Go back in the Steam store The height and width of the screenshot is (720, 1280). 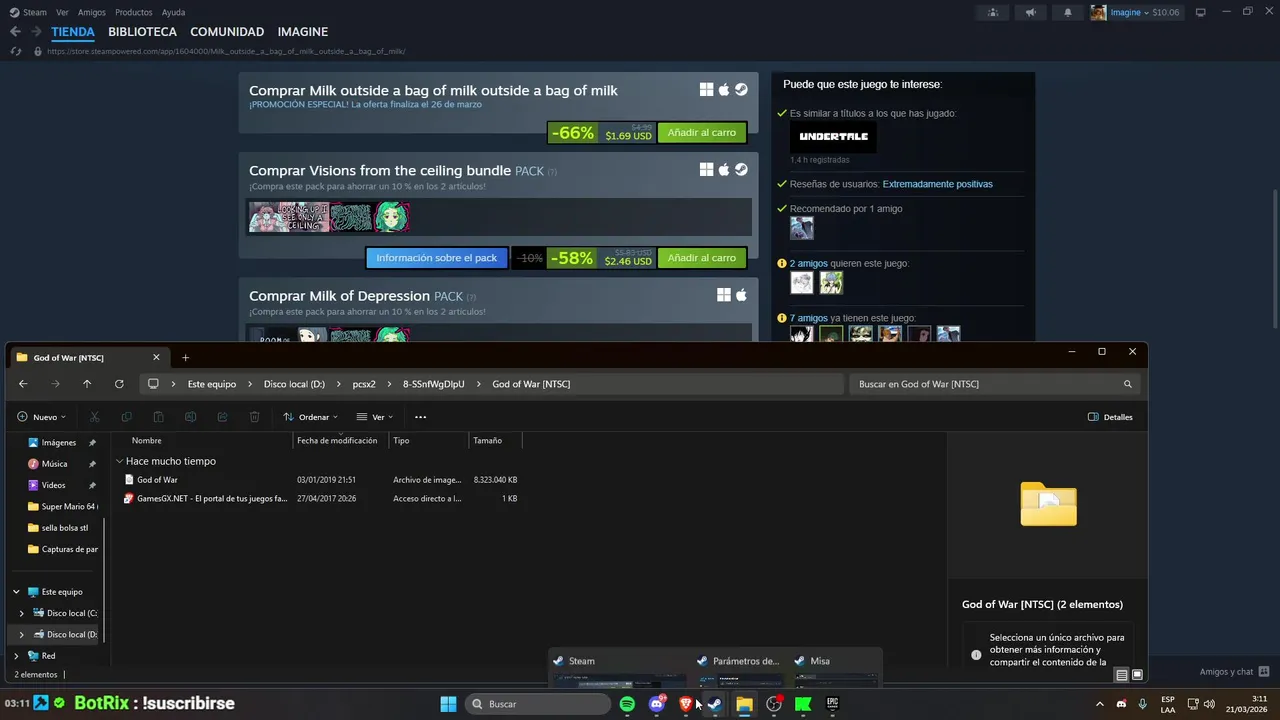coord(15,32)
